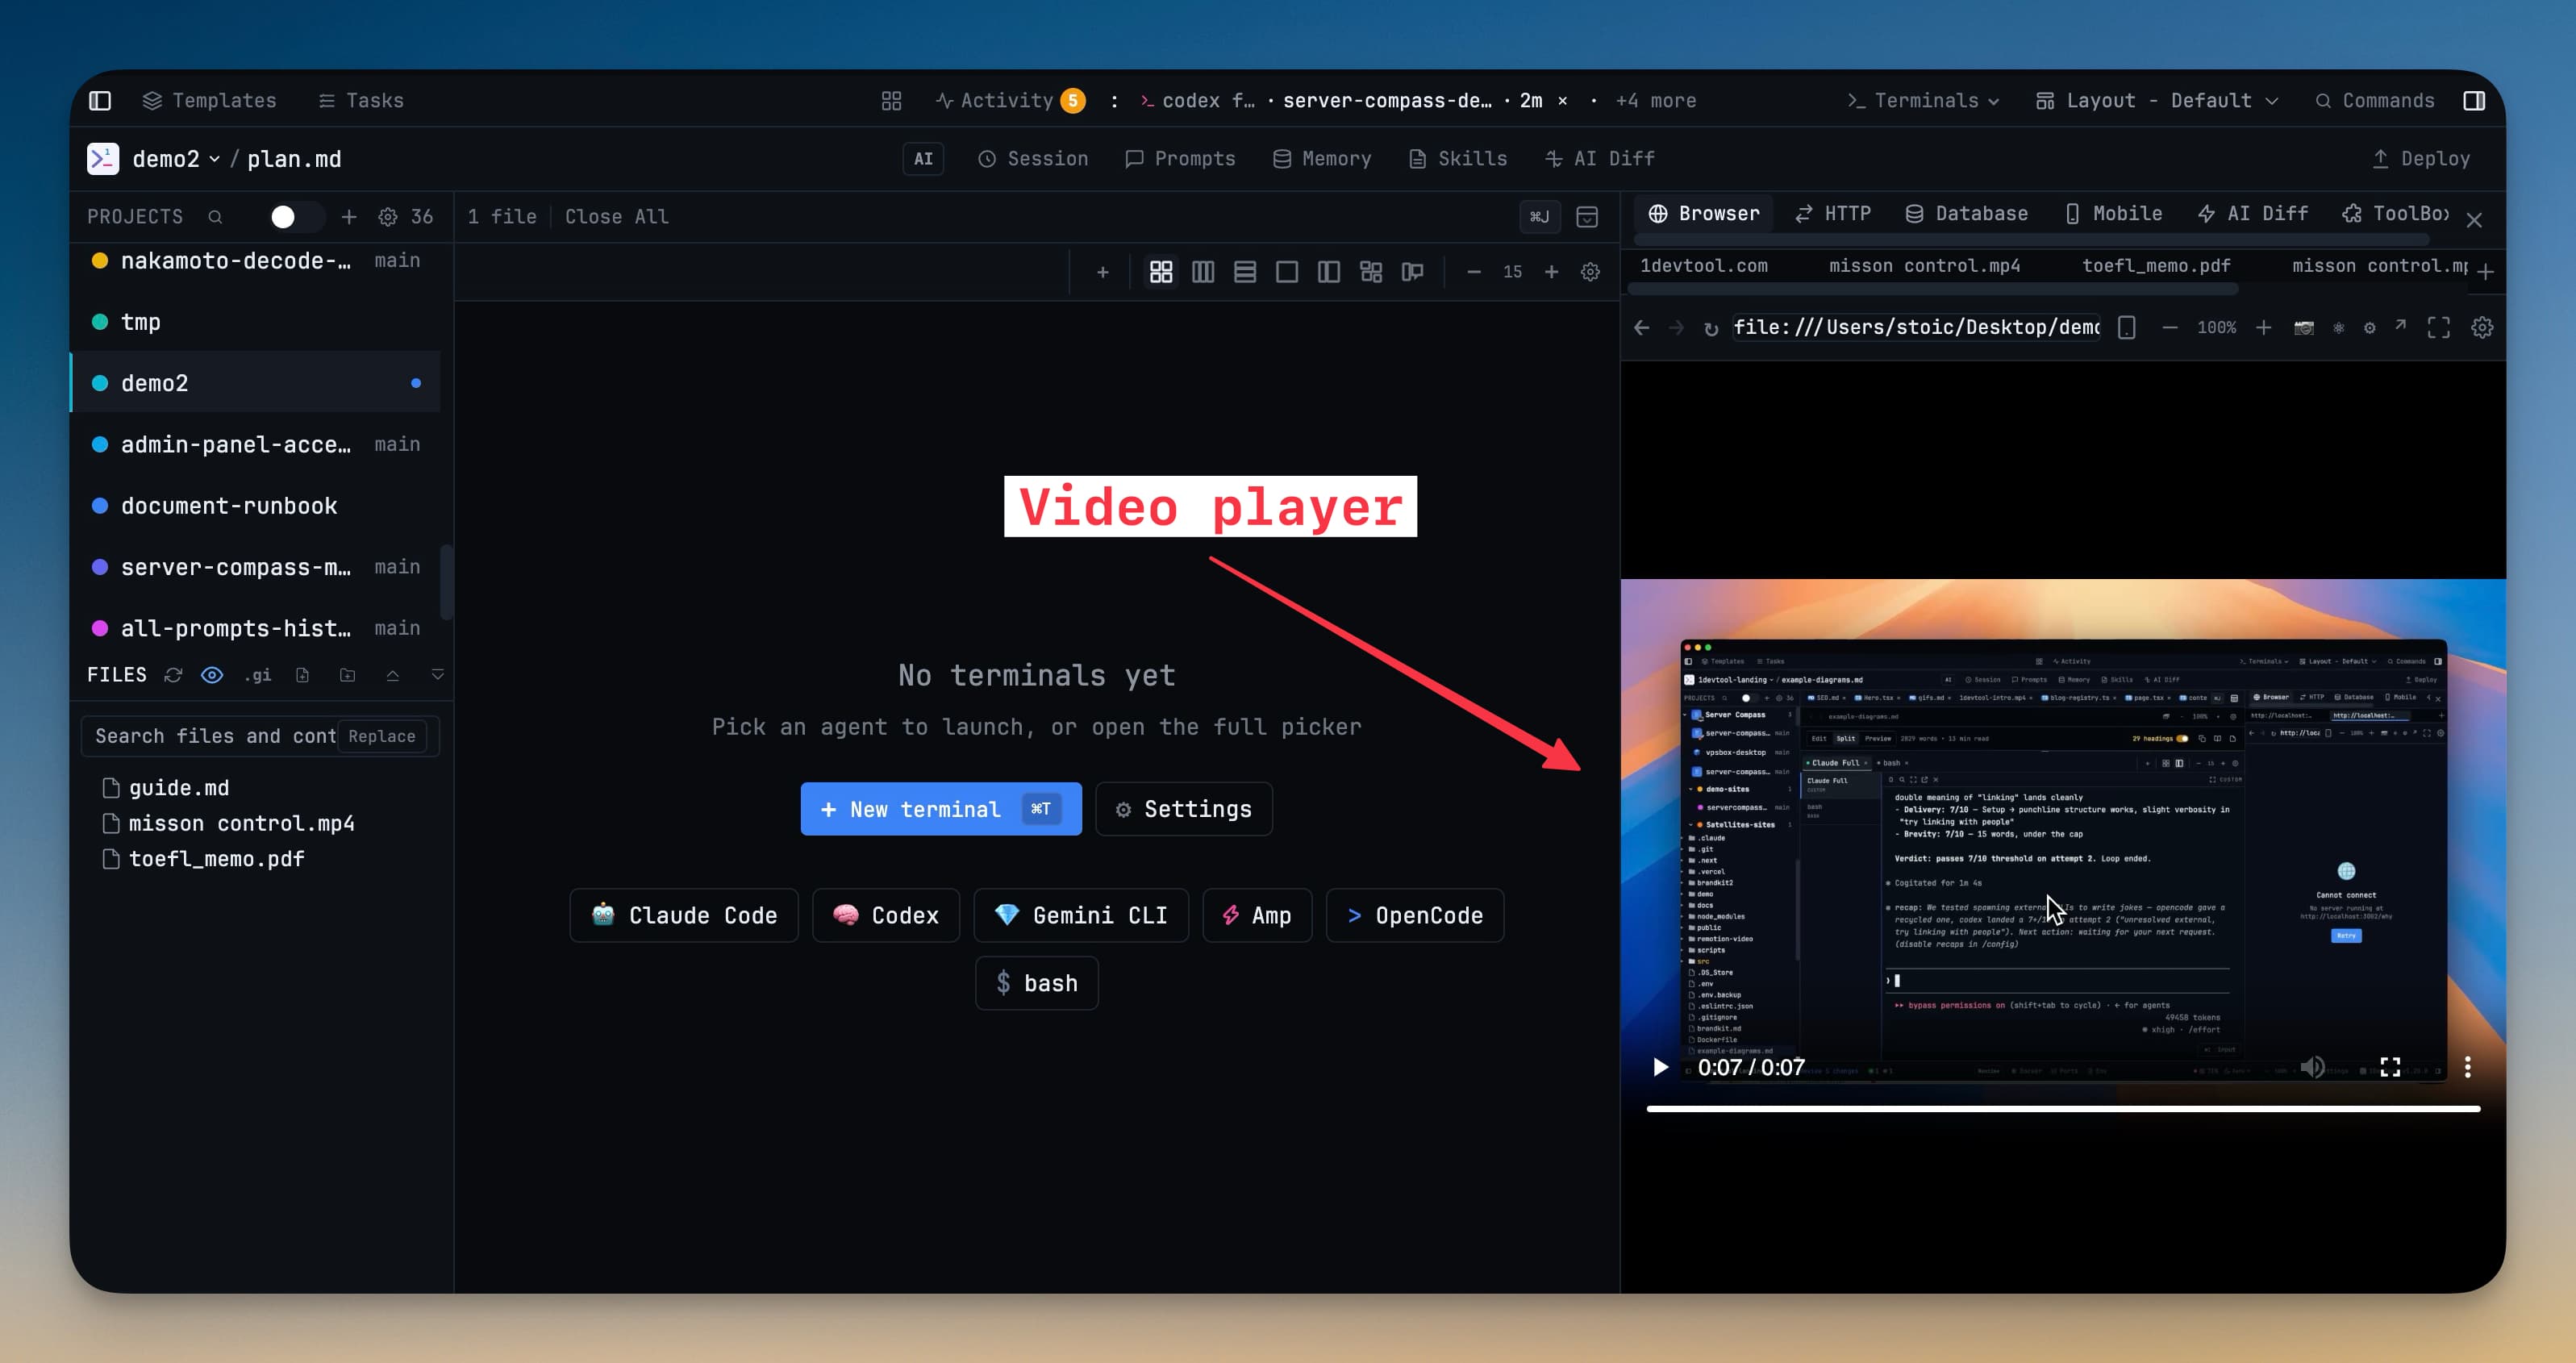Click Close All files
2576x1363 pixels.
click(617, 217)
